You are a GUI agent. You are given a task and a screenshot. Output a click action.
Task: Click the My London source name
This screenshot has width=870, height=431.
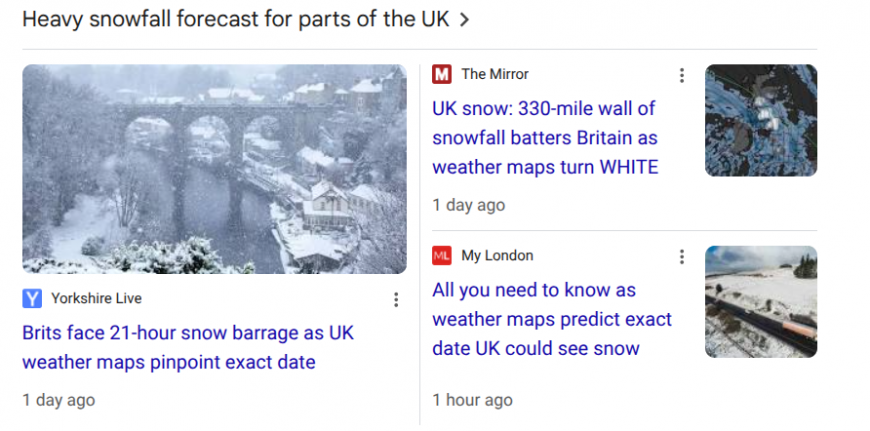pos(497,256)
